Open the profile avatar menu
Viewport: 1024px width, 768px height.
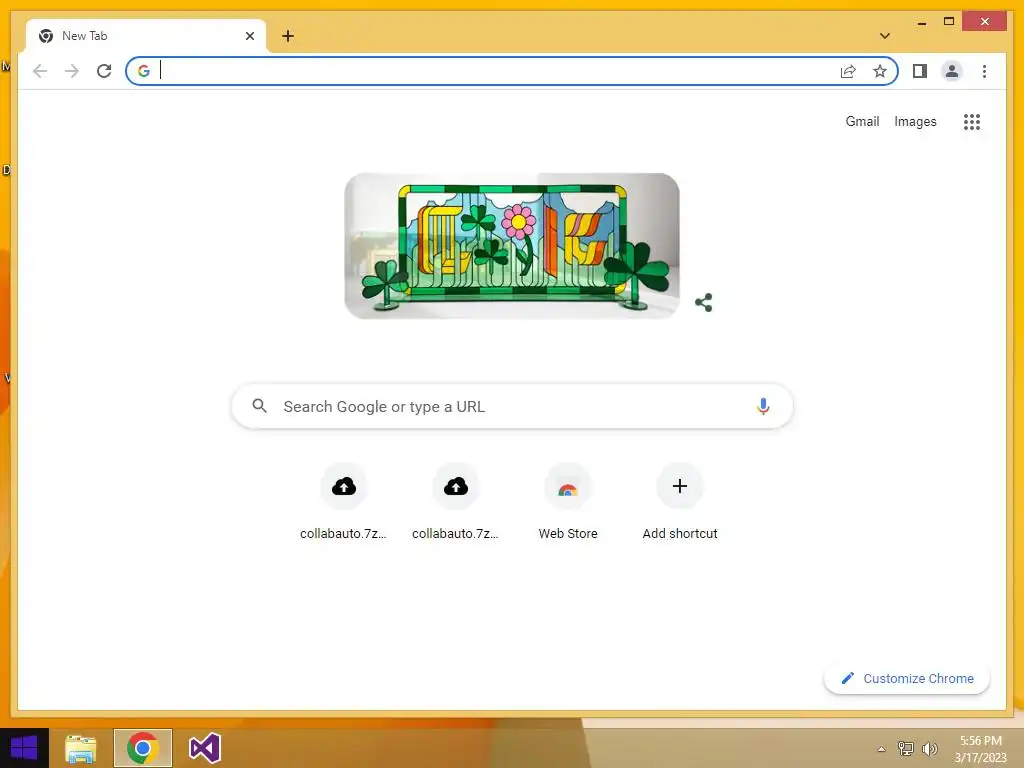click(x=952, y=71)
